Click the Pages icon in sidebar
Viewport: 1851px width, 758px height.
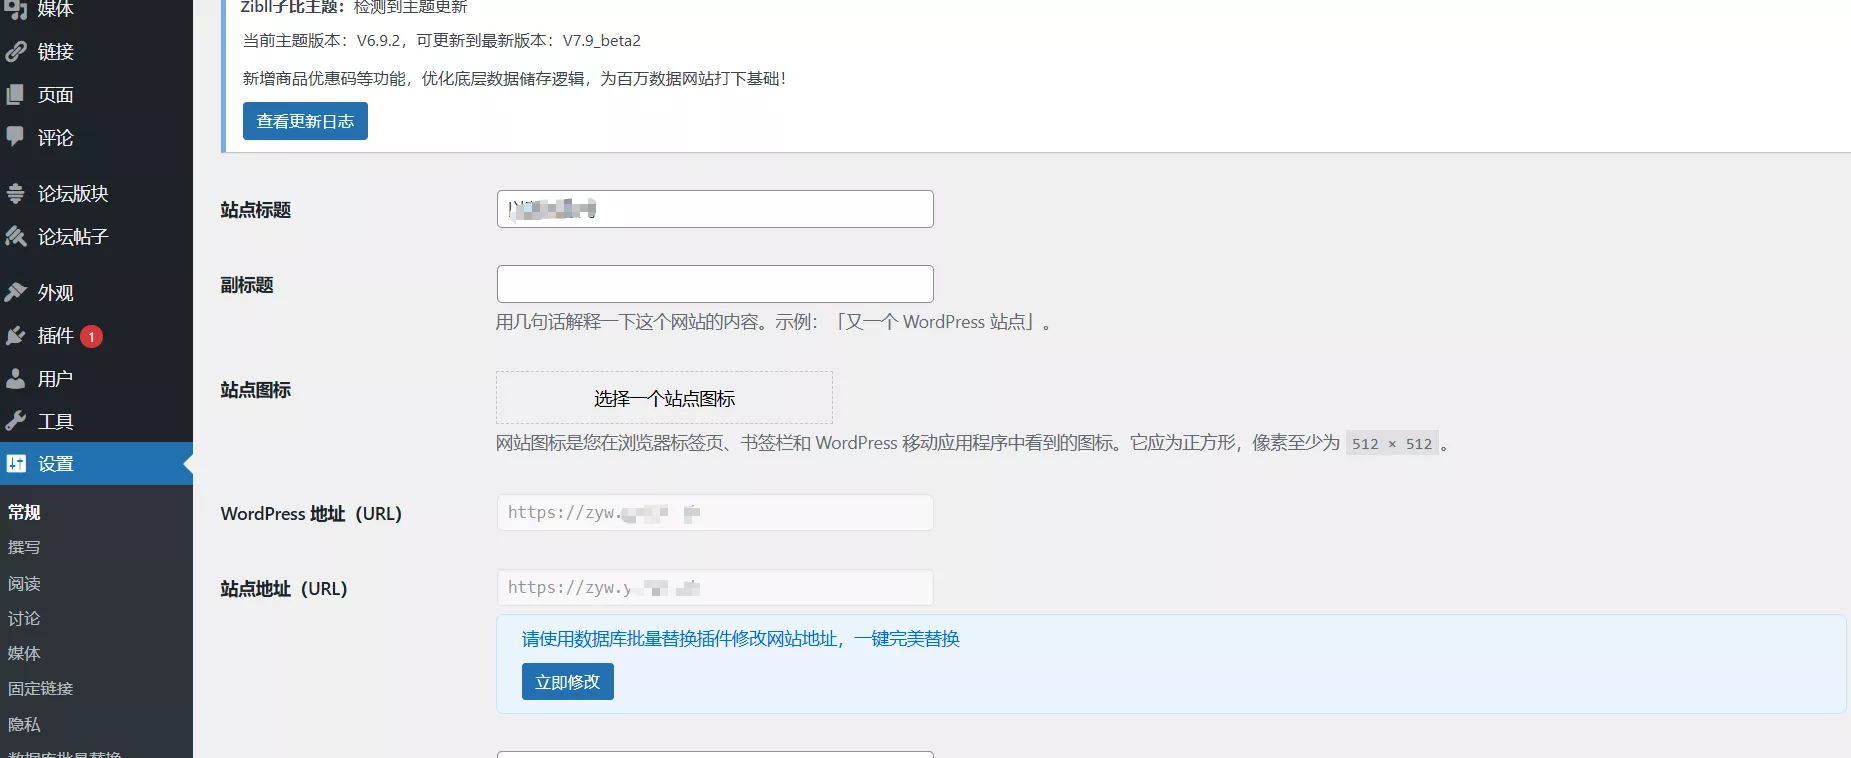16,94
